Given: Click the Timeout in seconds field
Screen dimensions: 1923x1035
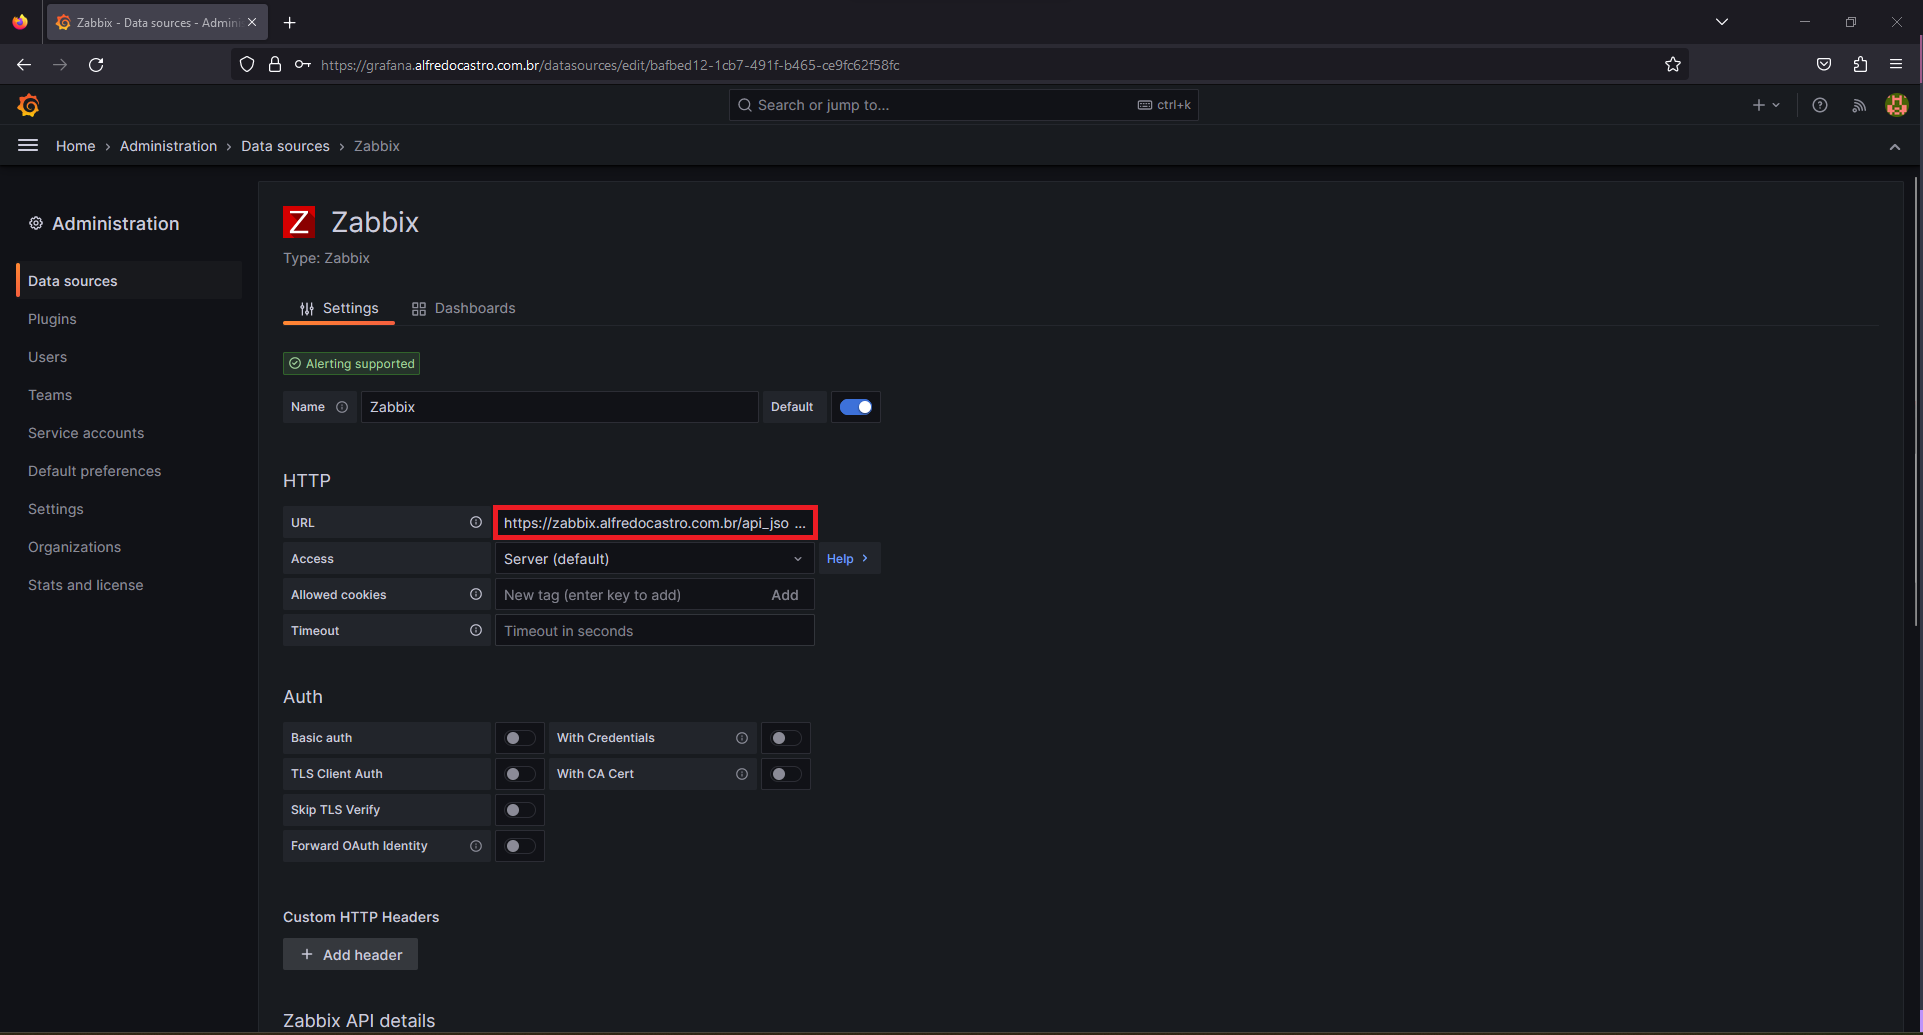Looking at the screenshot, I should (x=655, y=631).
